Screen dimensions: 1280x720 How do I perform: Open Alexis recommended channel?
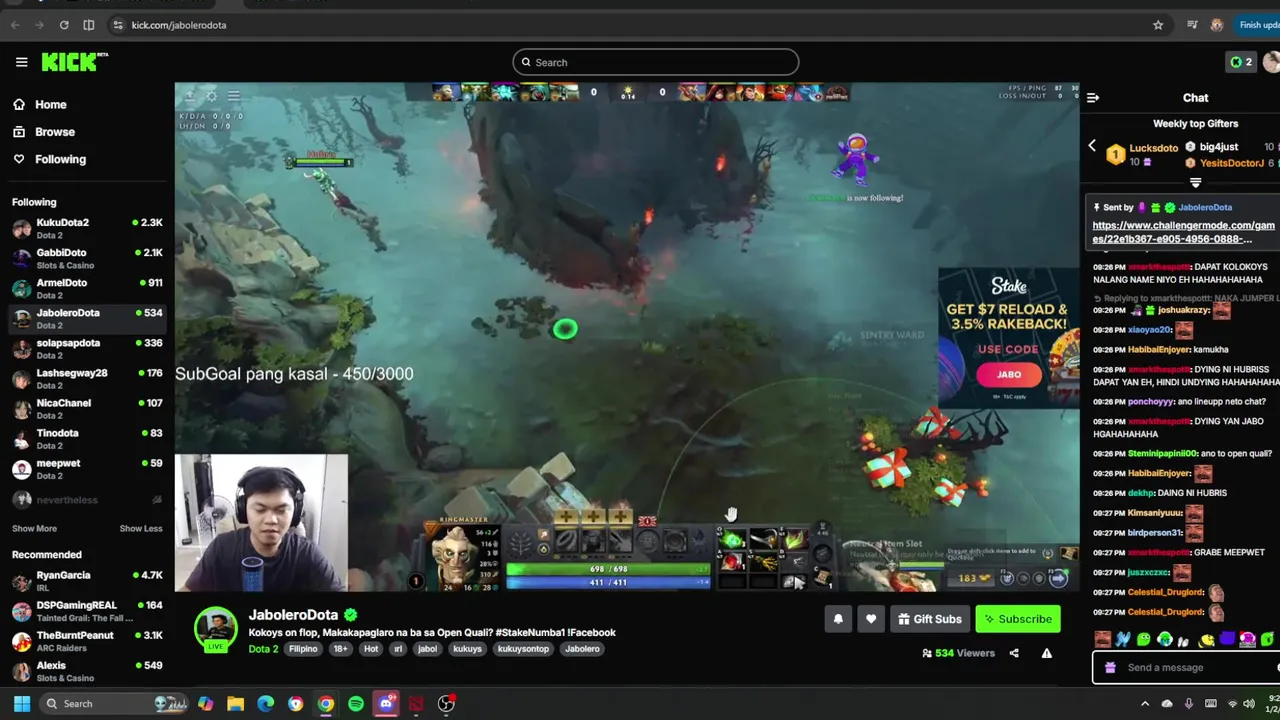coord(87,671)
